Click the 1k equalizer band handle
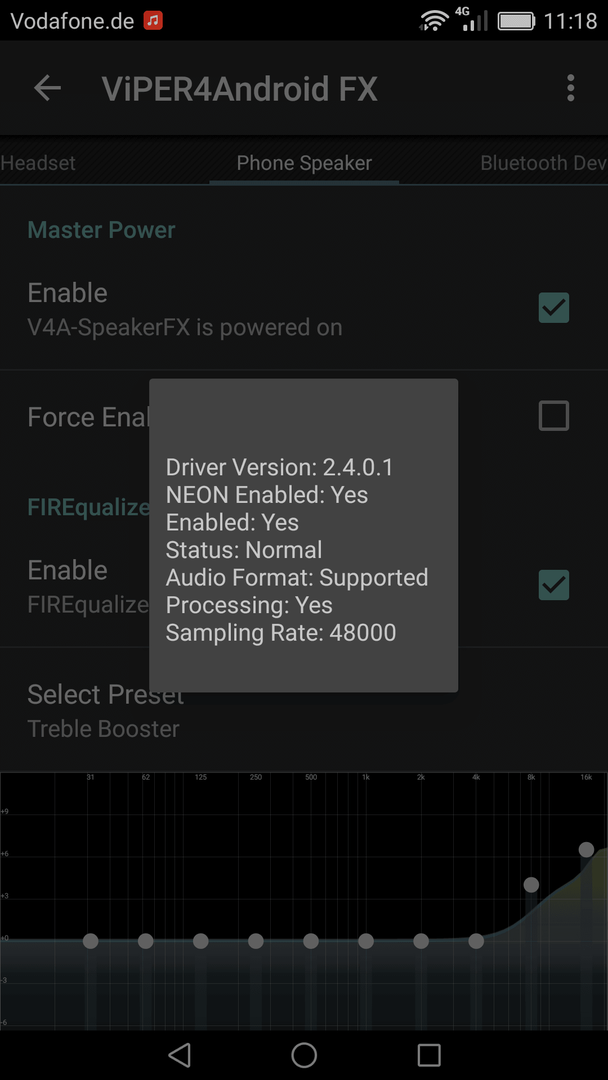 [366, 941]
